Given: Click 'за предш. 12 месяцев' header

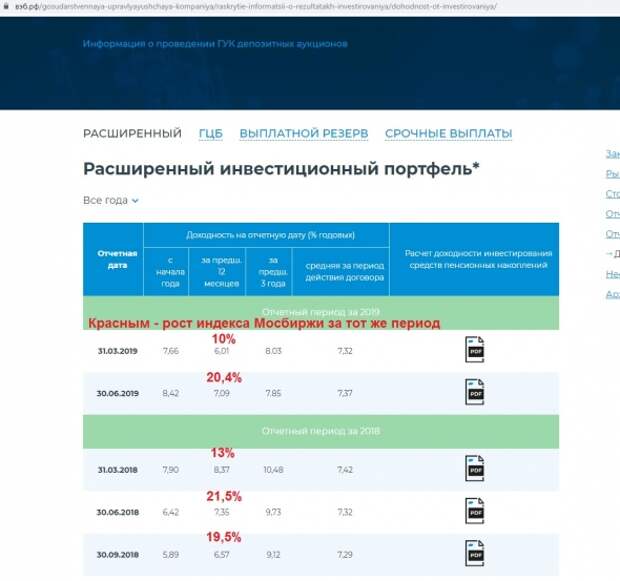Looking at the screenshot, I should (x=217, y=272).
